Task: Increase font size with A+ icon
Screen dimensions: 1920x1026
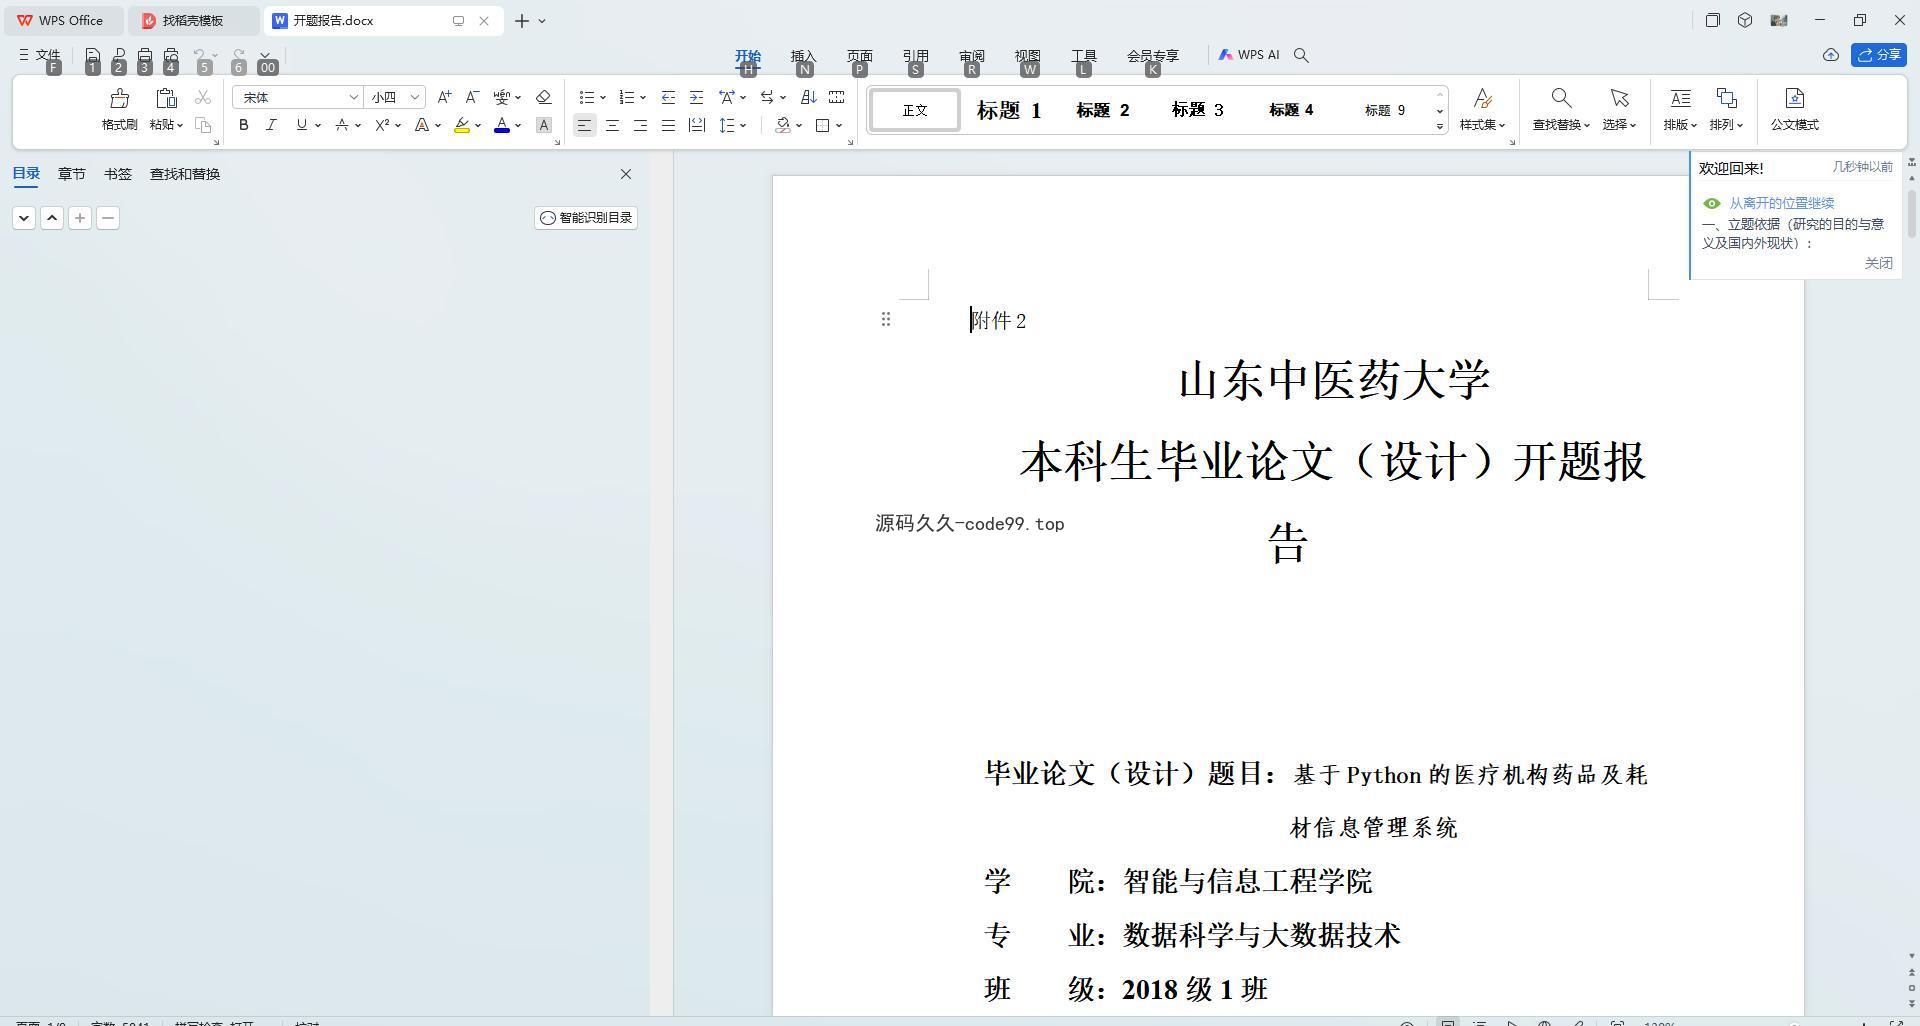Action: tap(444, 97)
